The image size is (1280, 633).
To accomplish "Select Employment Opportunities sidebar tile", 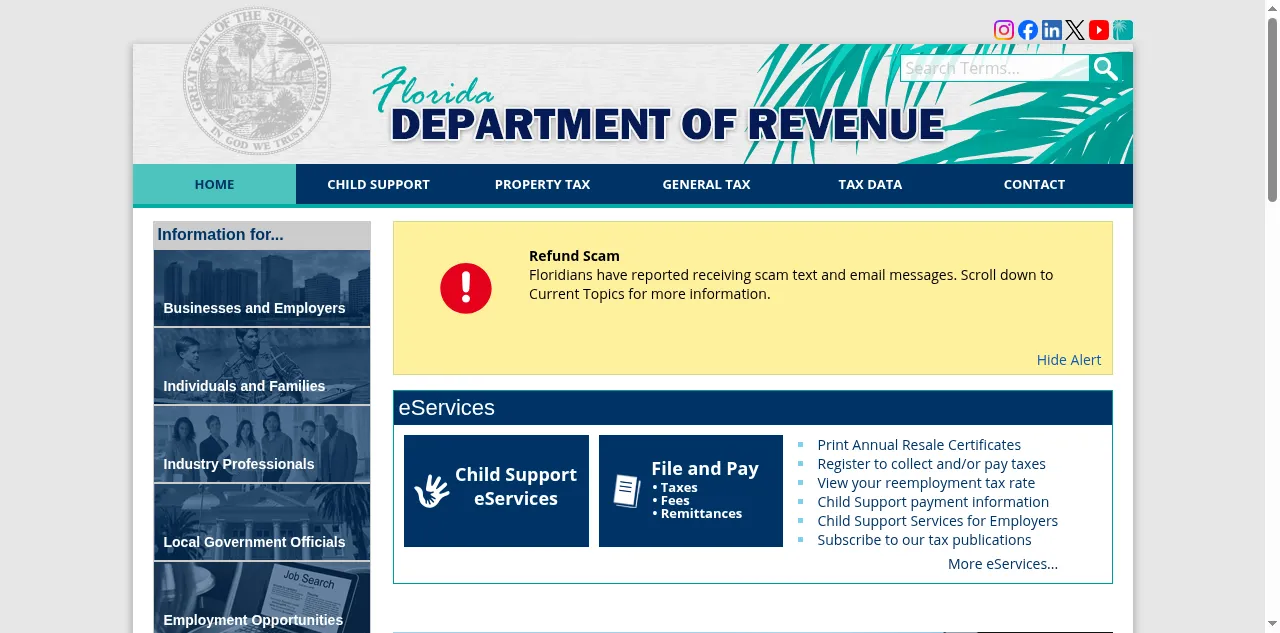I will coord(262,598).
